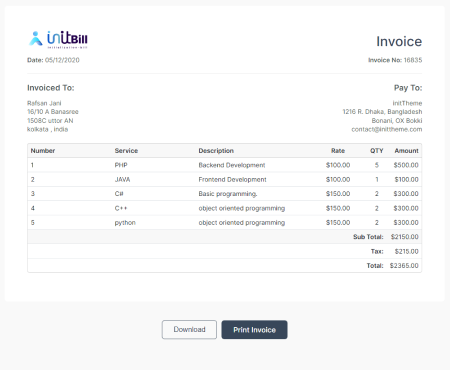Select the PHP service row
The width and height of the screenshot is (450, 370).
225,165
